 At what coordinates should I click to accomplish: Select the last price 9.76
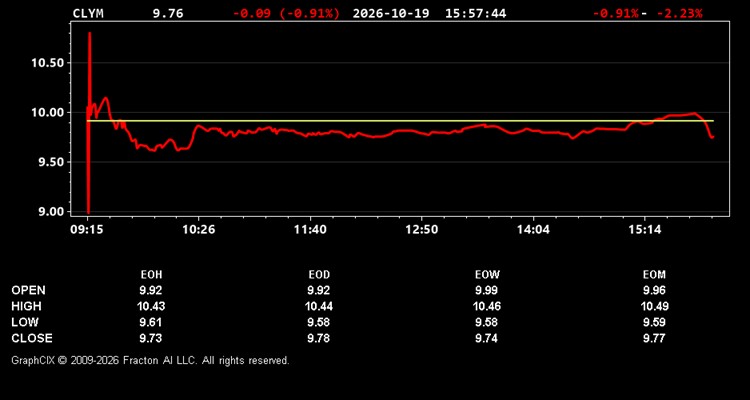168,13
